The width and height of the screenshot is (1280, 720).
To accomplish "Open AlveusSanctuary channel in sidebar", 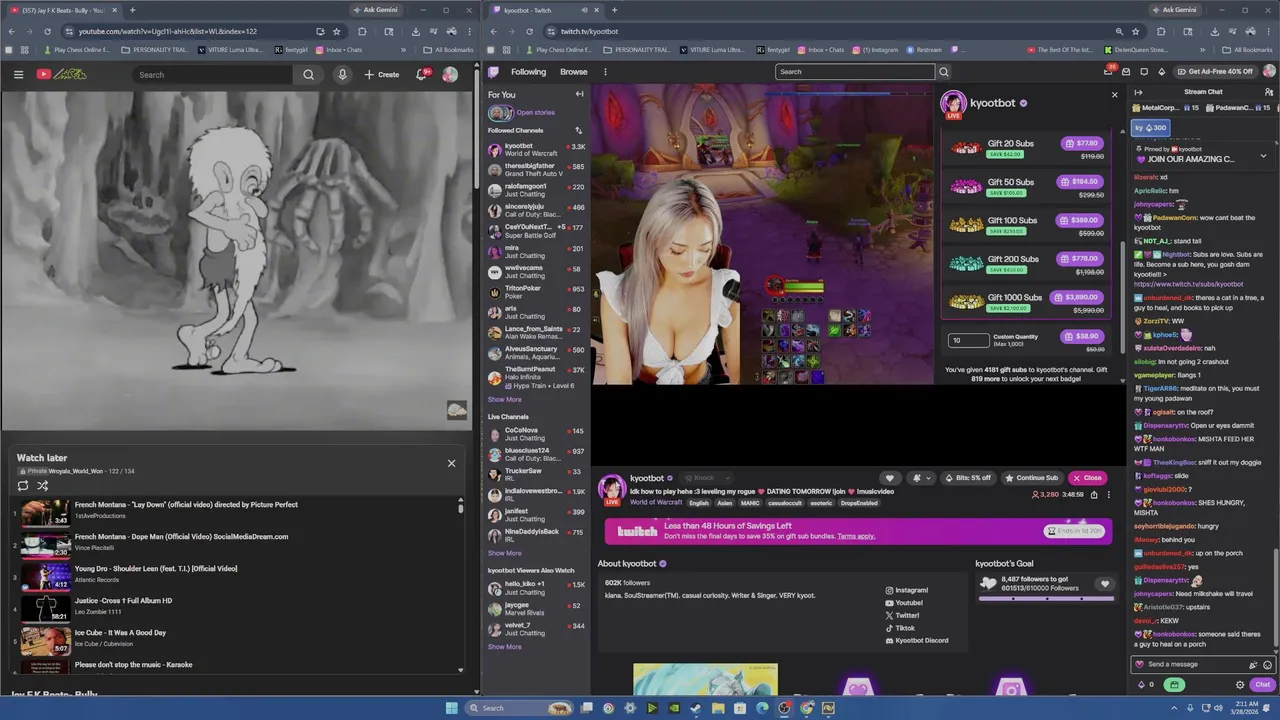I will pyautogui.click(x=537, y=353).
